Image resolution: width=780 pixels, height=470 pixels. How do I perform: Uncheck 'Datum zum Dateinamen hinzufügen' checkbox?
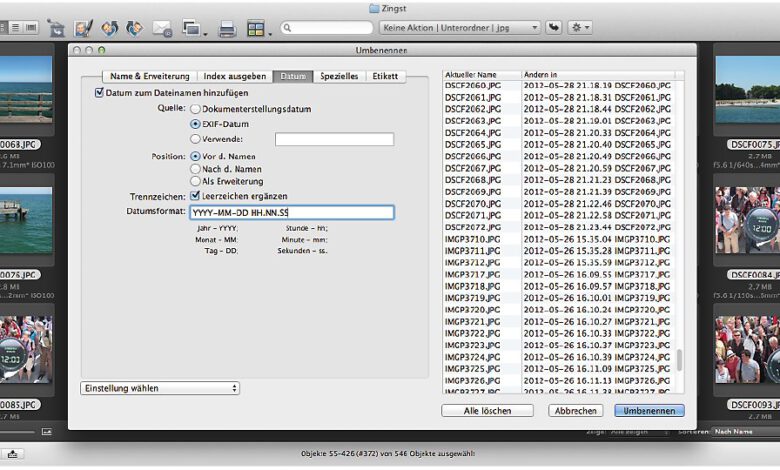pyautogui.click(x=99, y=93)
